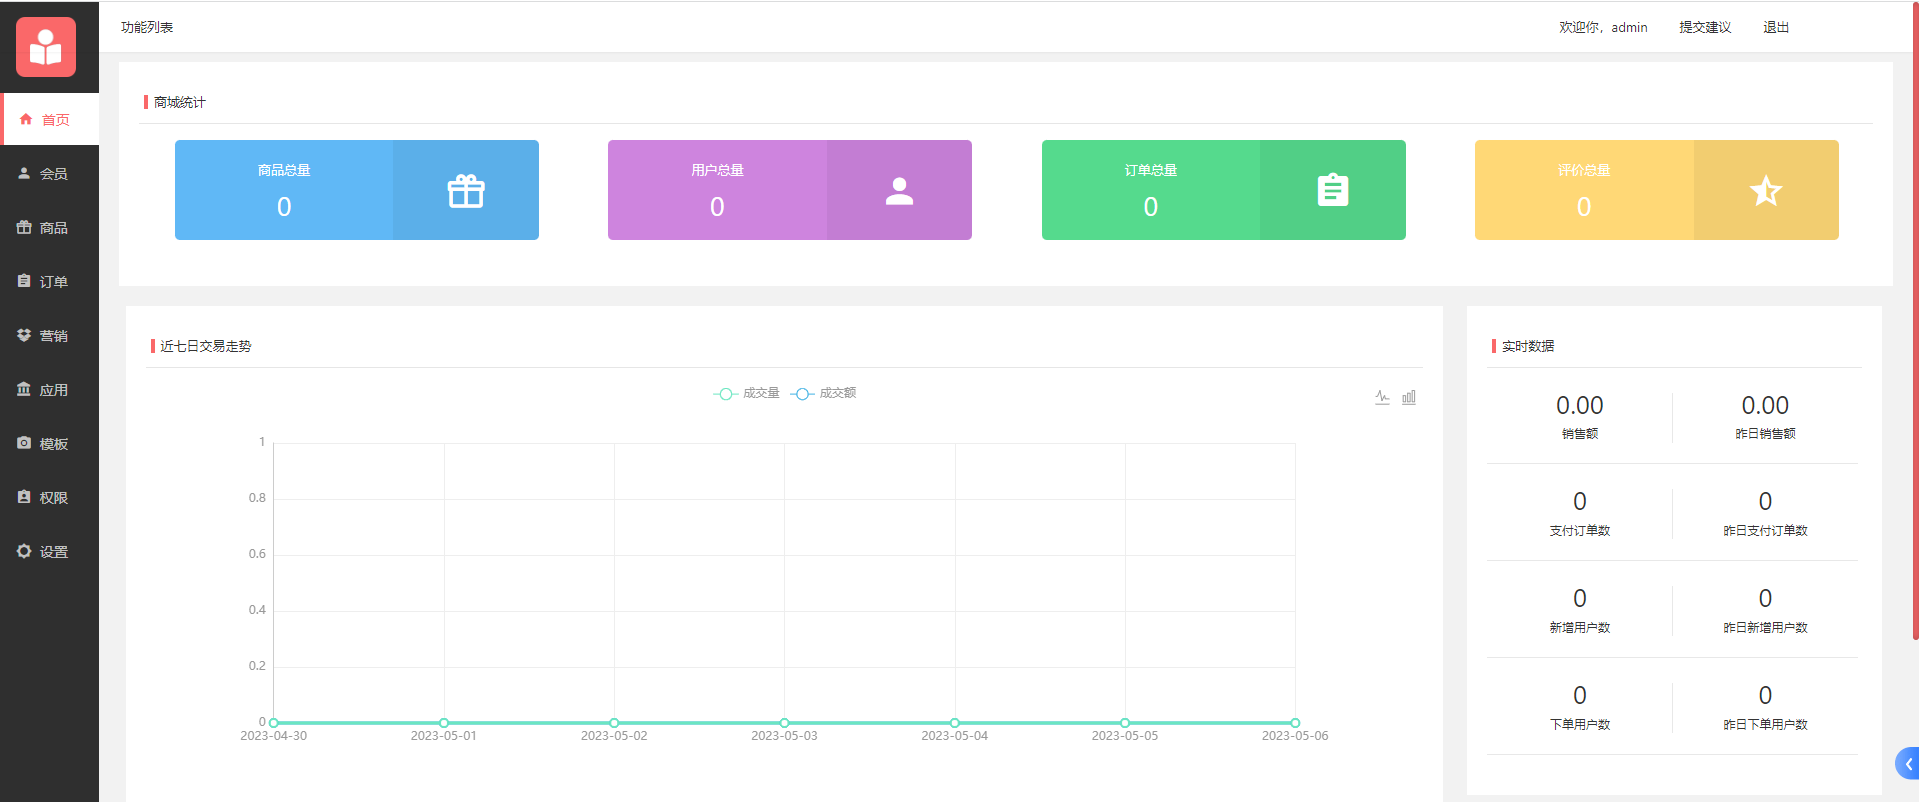Click the red vertical page scrollbar

click(1915, 320)
